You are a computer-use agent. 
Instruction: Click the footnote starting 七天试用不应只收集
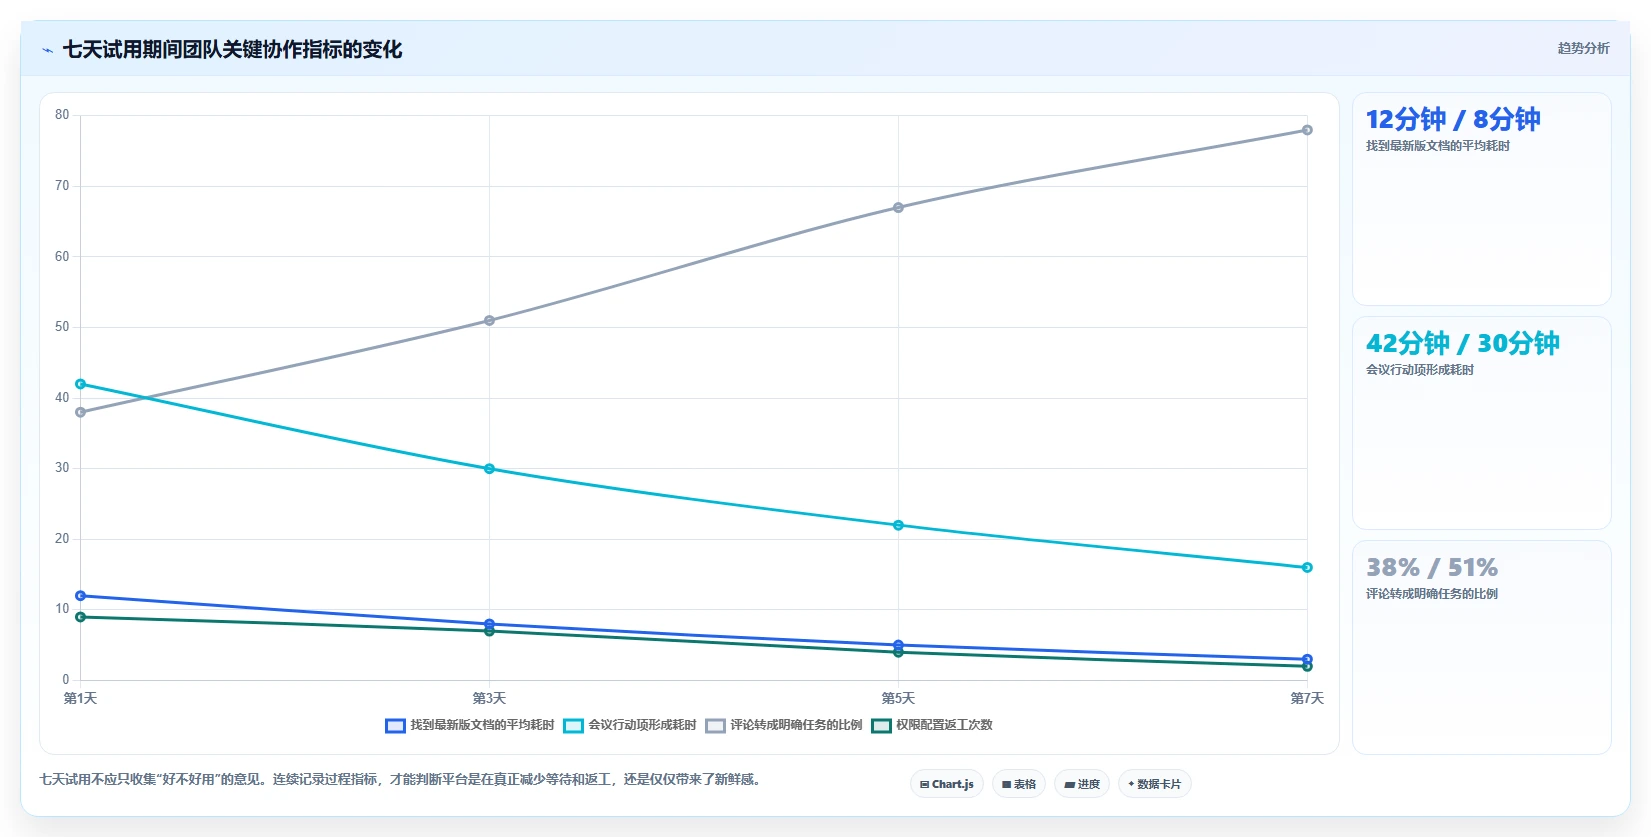(x=402, y=779)
